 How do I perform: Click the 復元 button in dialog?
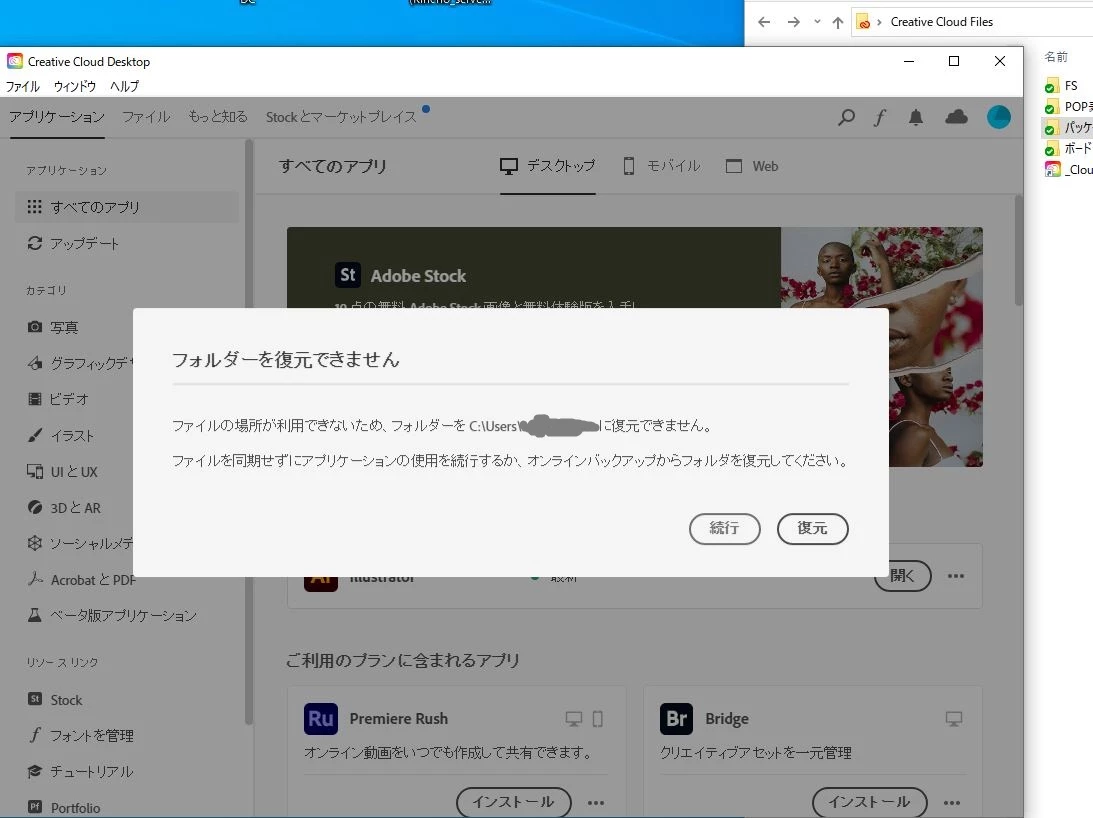tap(813, 529)
